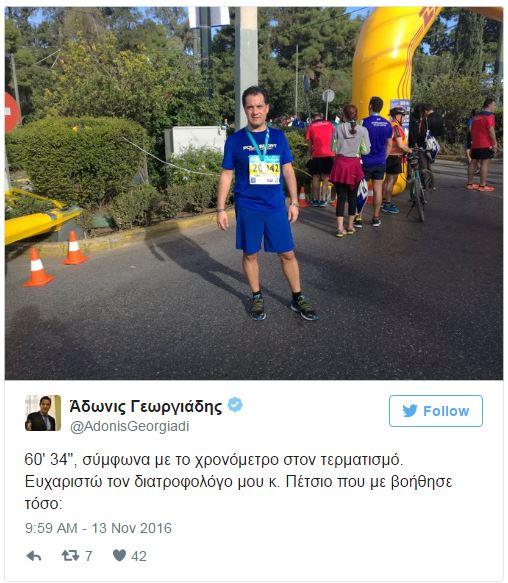Open the 9:59 AM timestamp permalink
Image resolution: width=508 pixels, height=583 pixels.
(x=51, y=528)
